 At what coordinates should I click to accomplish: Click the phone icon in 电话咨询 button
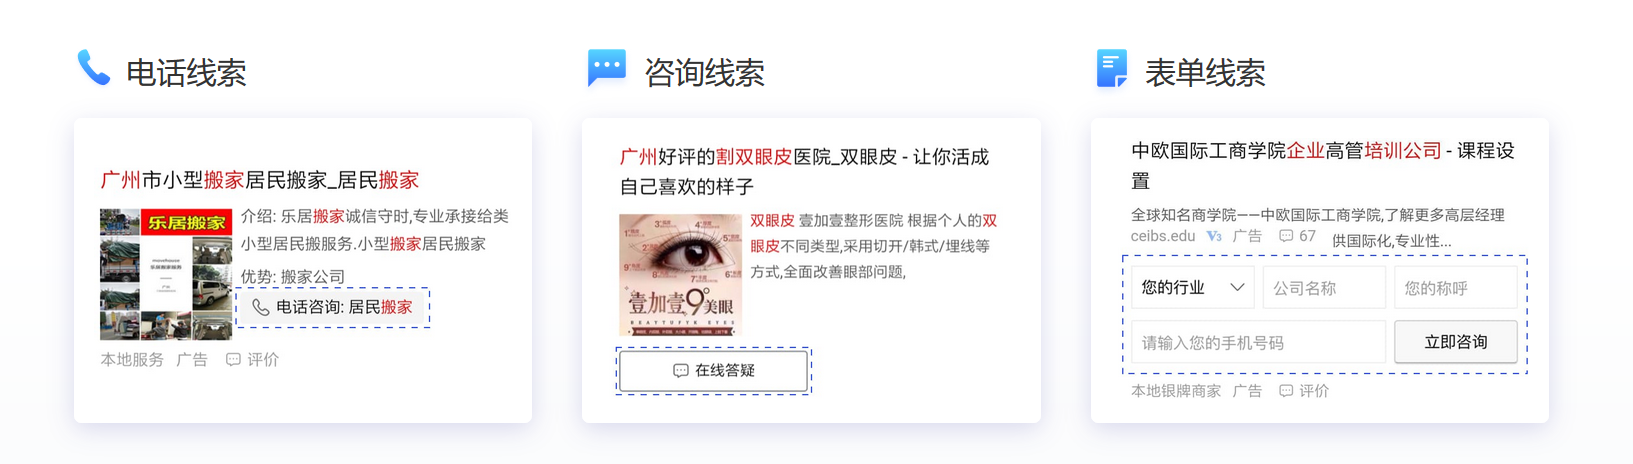click(260, 308)
